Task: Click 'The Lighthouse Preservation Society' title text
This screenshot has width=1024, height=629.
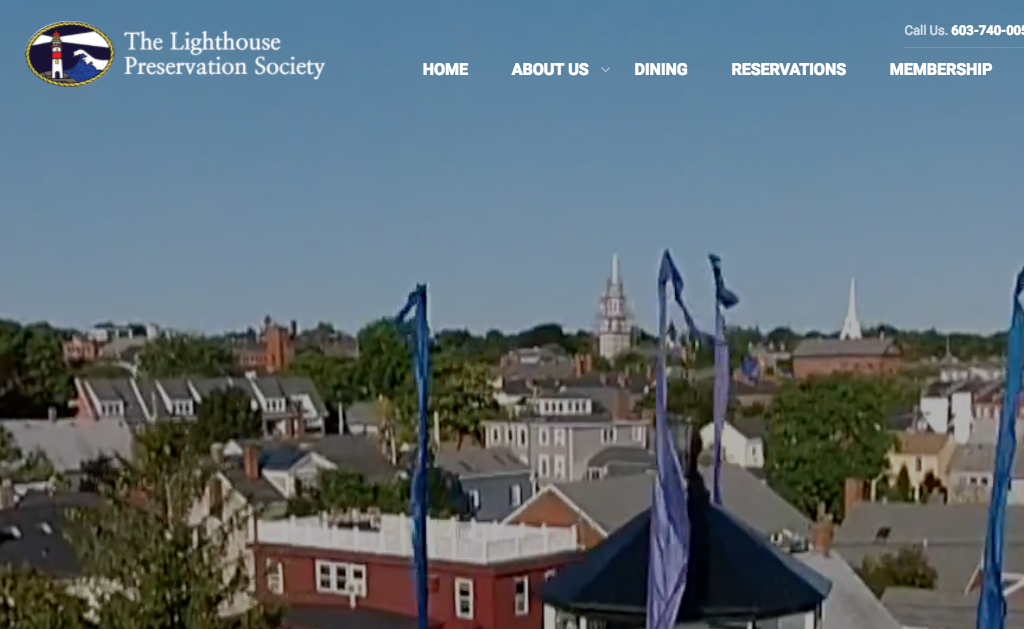Action: [x=224, y=54]
